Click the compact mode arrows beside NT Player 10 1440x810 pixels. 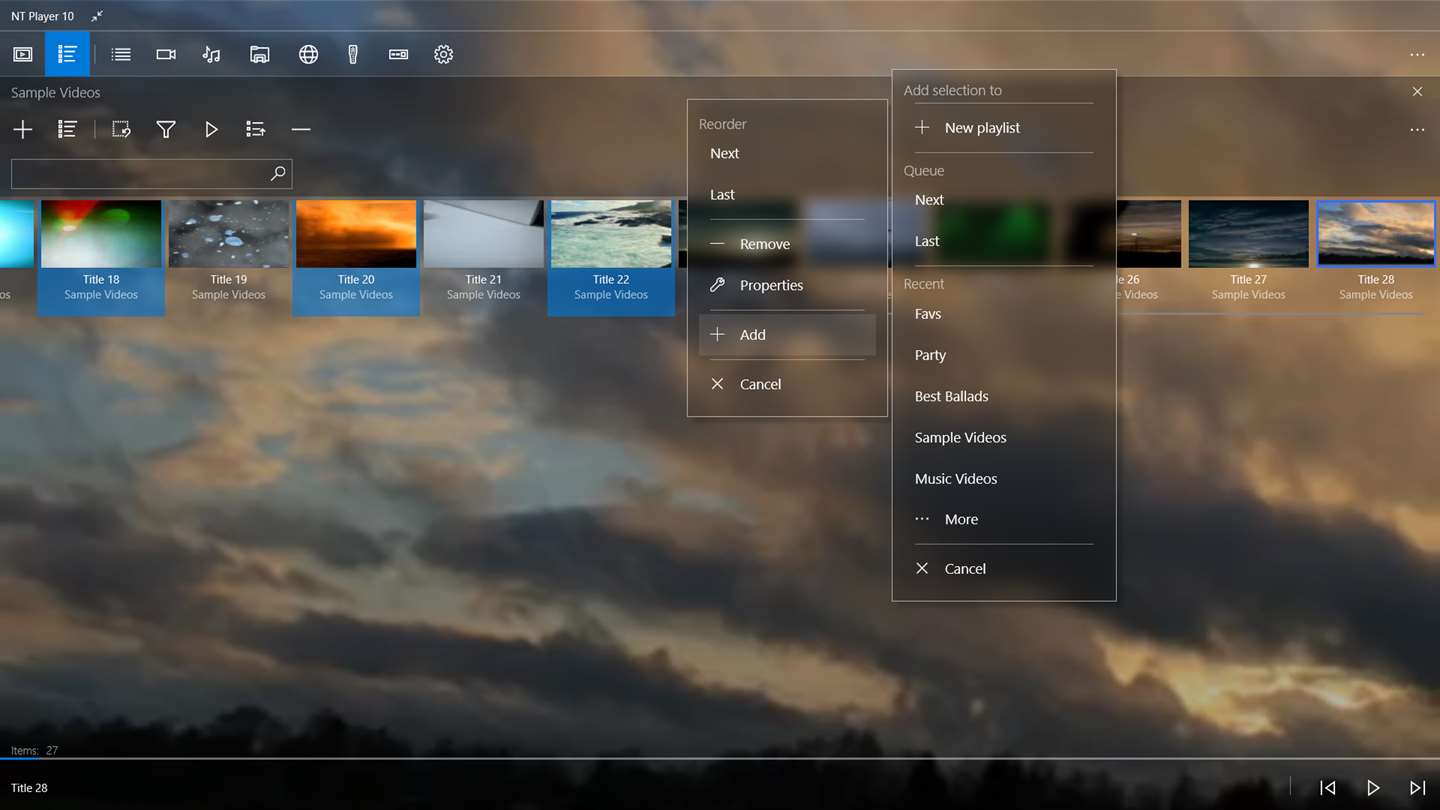(x=97, y=16)
